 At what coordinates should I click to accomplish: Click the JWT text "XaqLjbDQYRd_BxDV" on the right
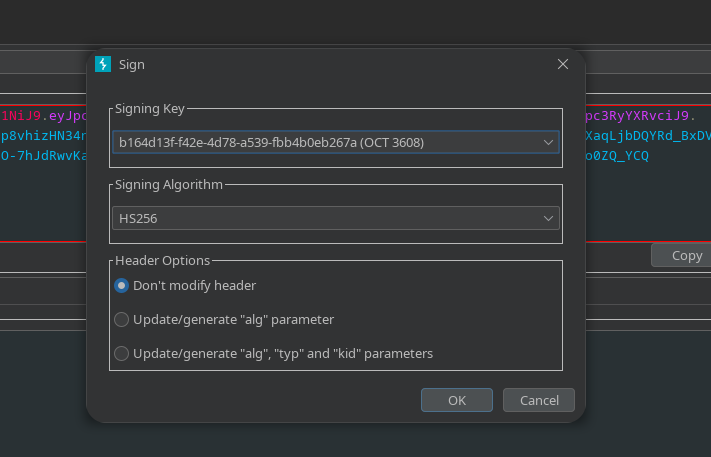pos(648,135)
